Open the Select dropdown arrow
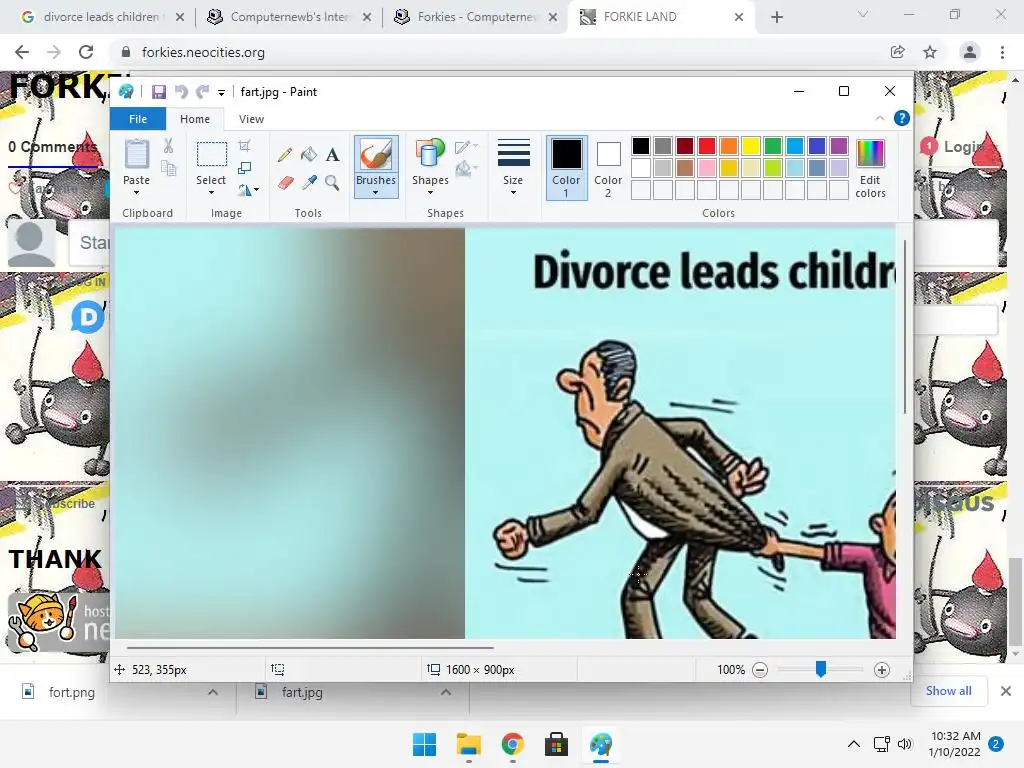This screenshot has height=768, width=1024. (x=211, y=193)
